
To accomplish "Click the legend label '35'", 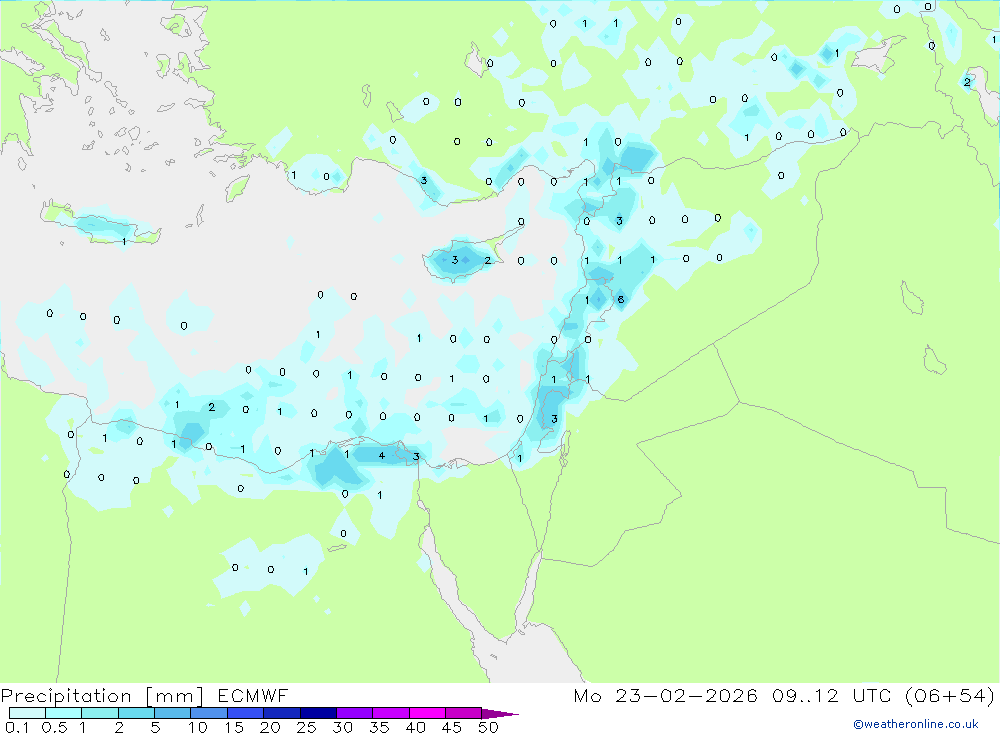I will (x=379, y=727).
